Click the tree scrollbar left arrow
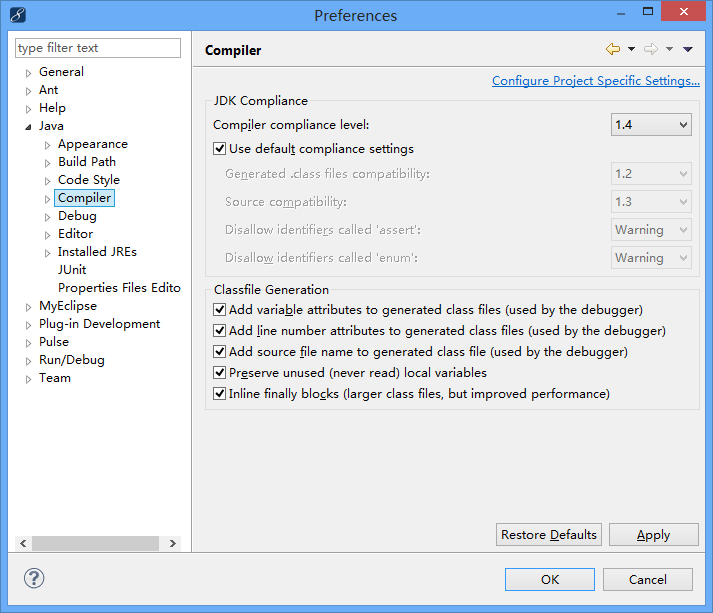The width and height of the screenshot is (713, 613). (x=23, y=543)
